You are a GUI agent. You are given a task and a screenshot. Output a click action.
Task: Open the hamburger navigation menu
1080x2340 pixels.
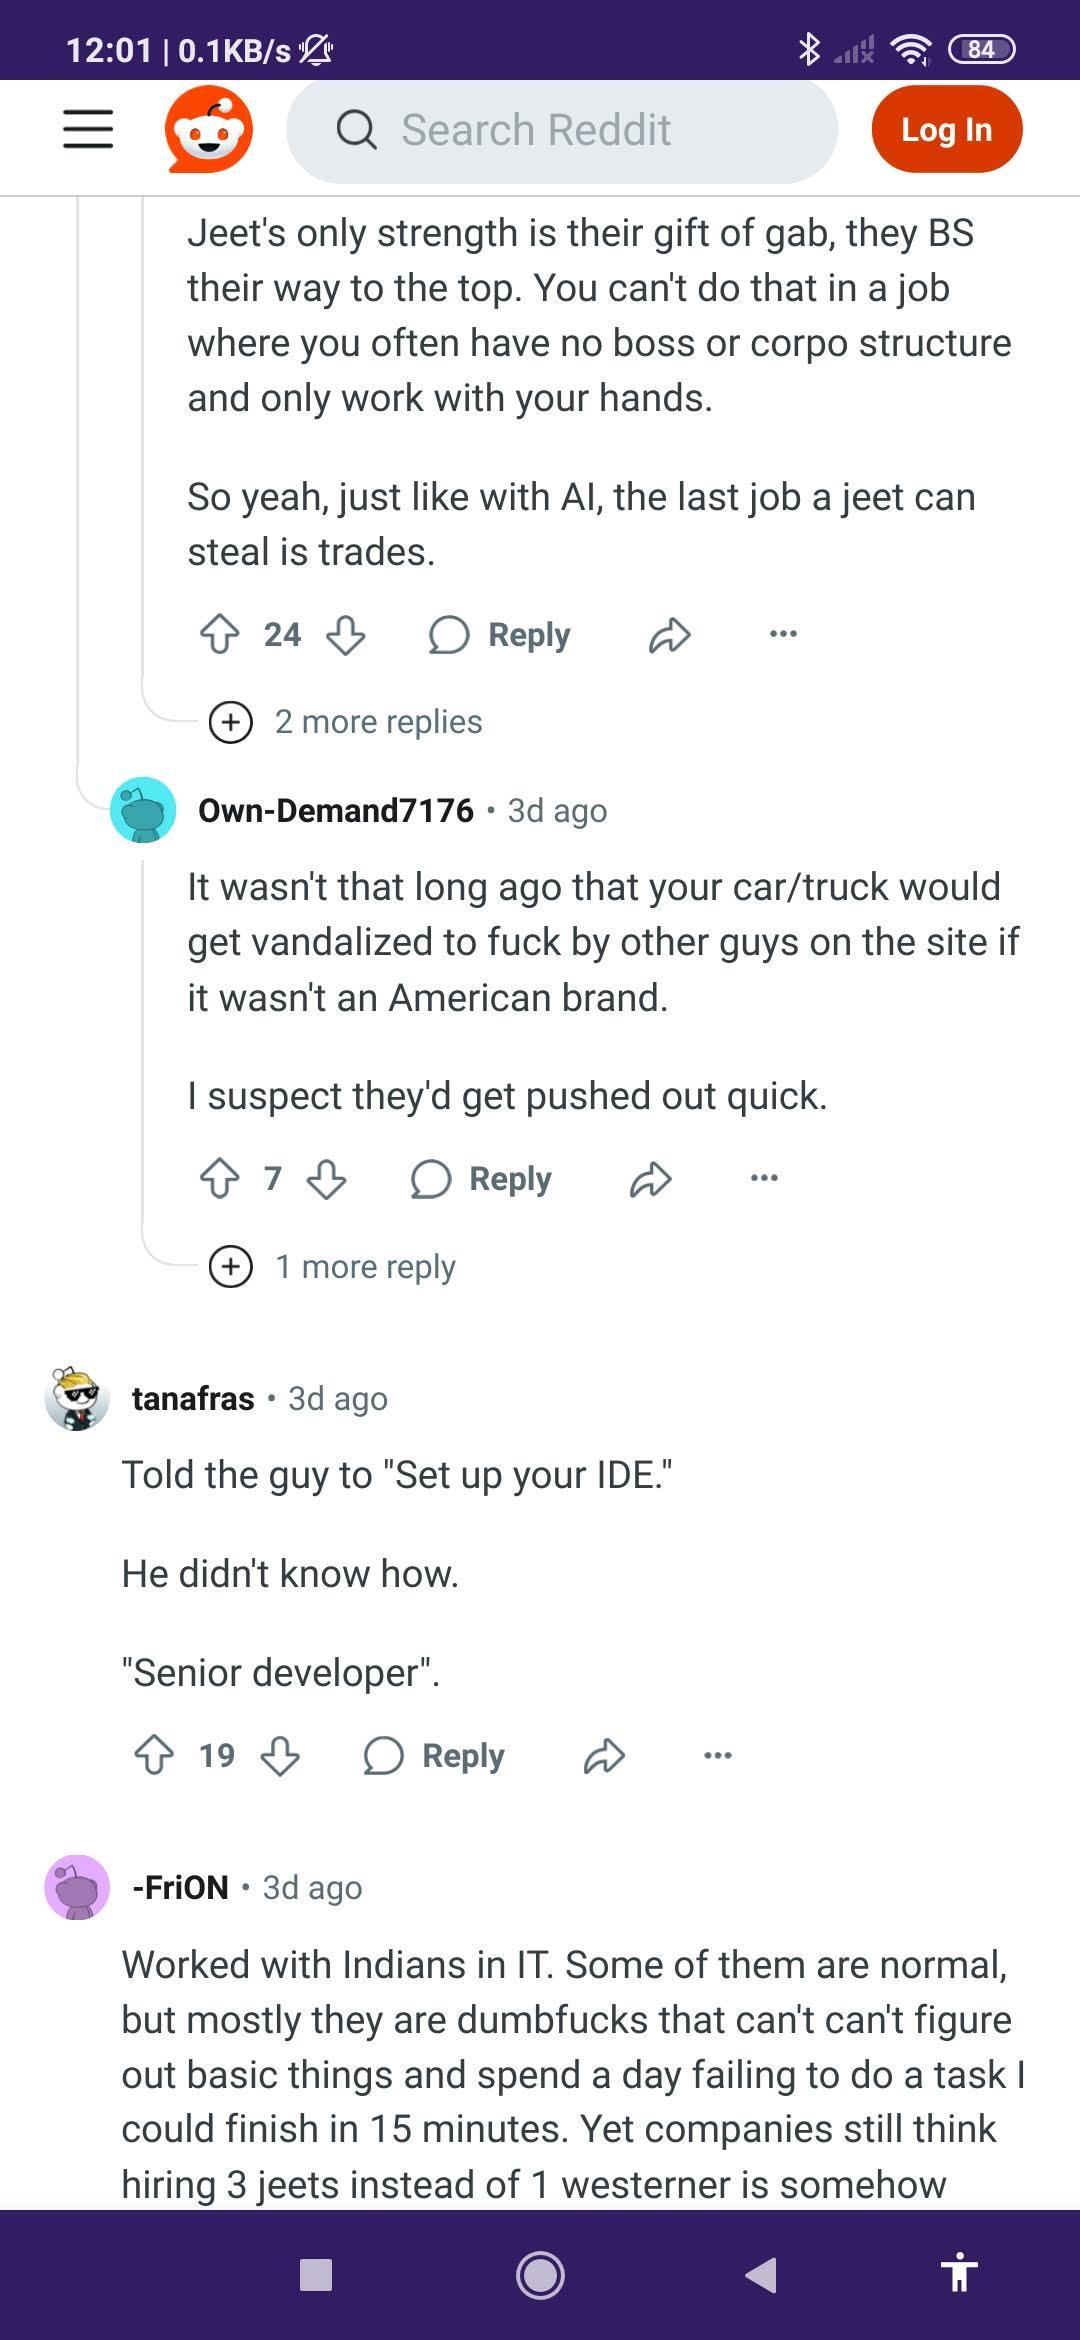88,130
